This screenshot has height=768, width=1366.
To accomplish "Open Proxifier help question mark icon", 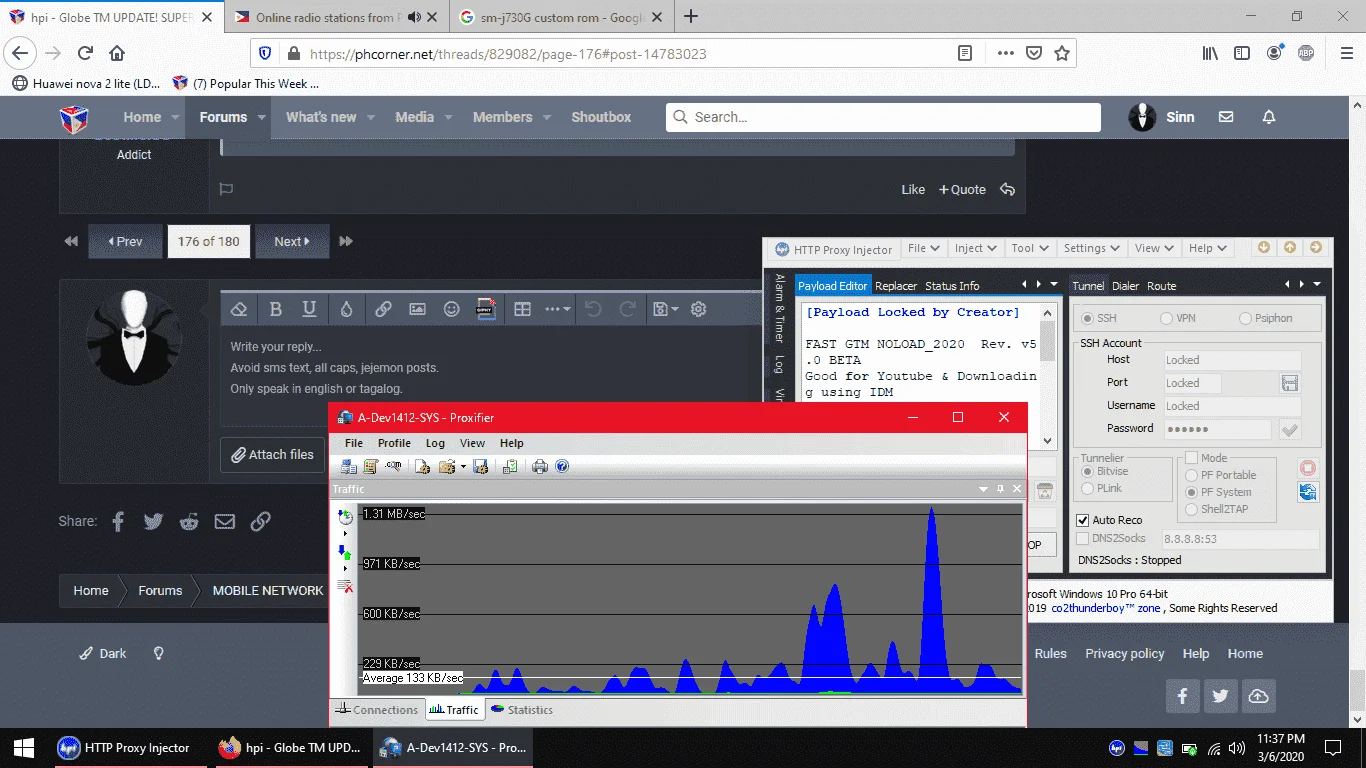I will coord(562,466).
